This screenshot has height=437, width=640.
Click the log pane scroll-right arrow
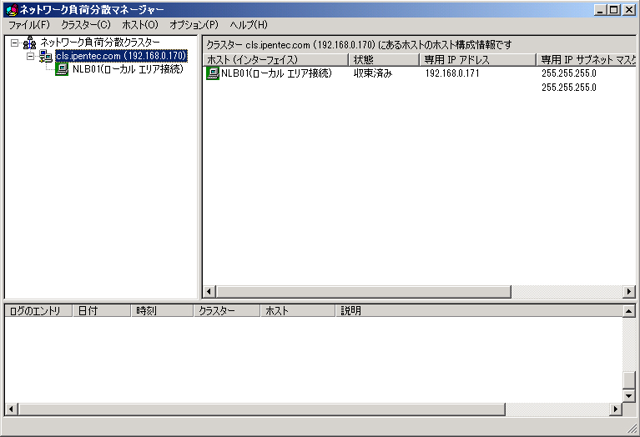616,409
